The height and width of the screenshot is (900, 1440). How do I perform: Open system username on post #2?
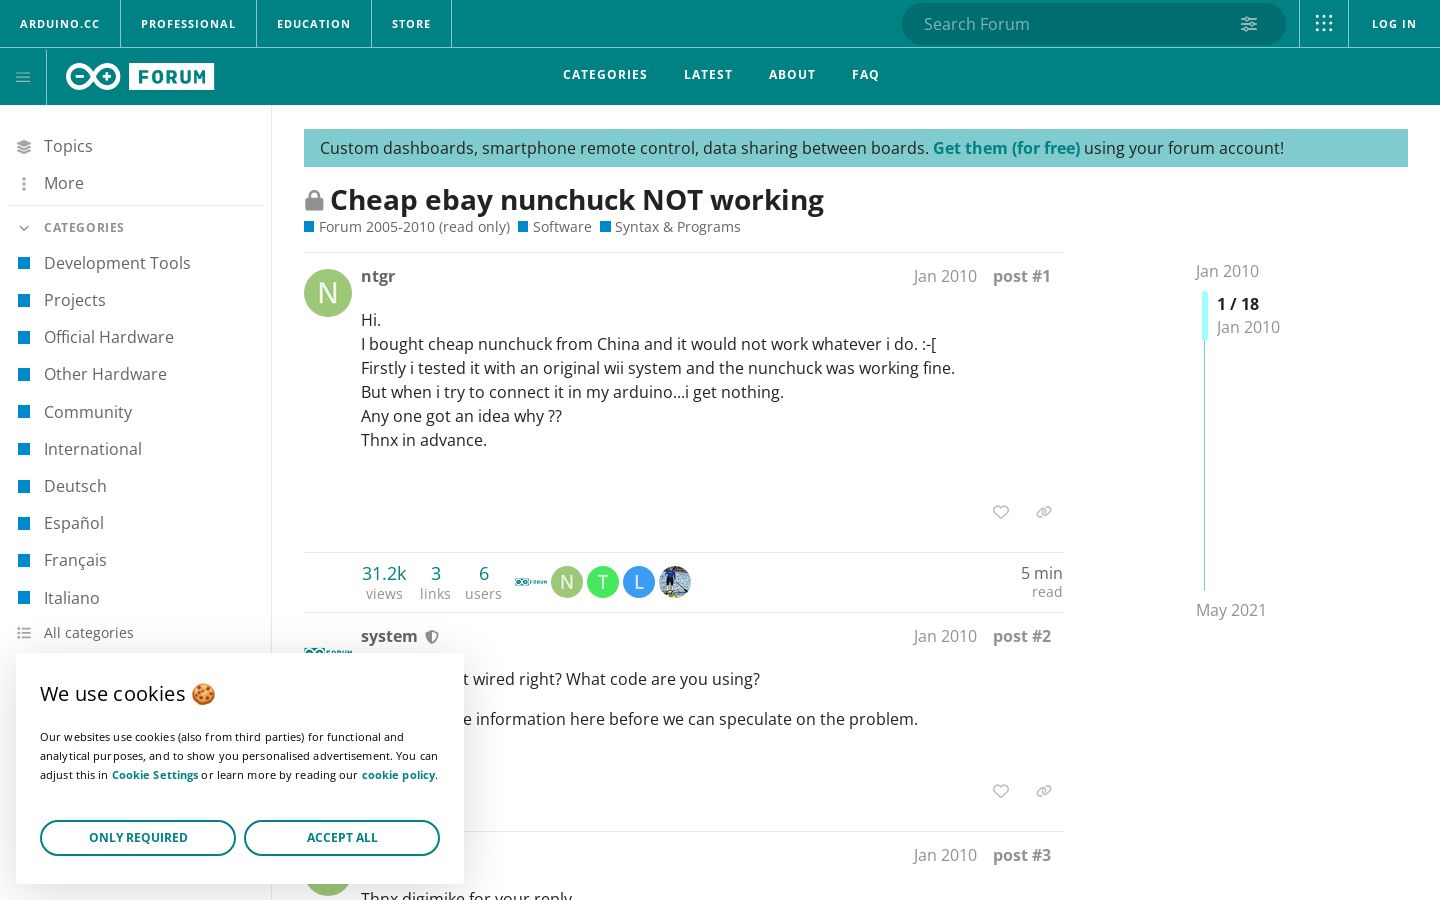pyautogui.click(x=389, y=636)
